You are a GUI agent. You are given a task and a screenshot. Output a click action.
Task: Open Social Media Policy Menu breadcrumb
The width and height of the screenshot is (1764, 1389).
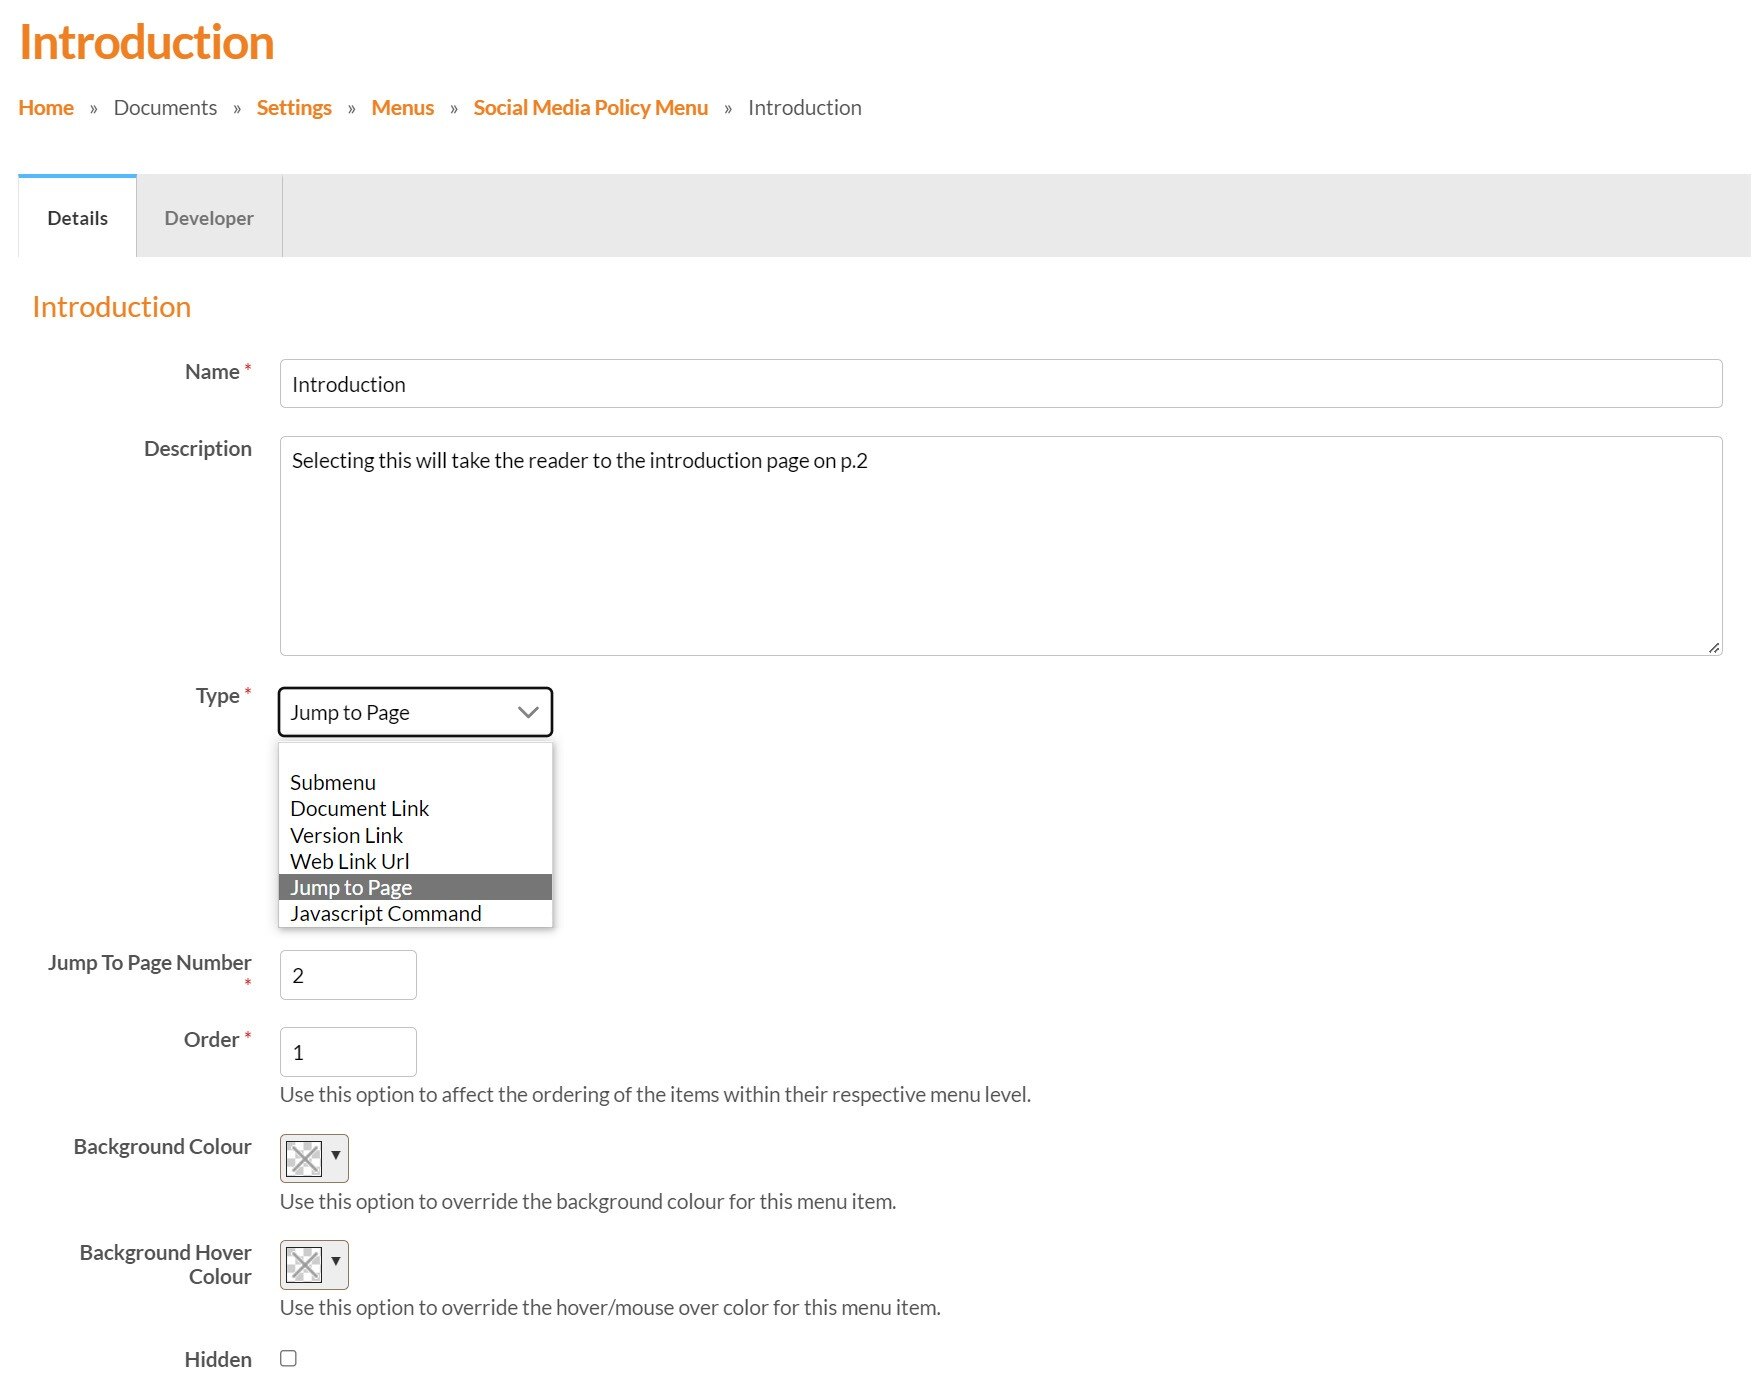coord(590,108)
